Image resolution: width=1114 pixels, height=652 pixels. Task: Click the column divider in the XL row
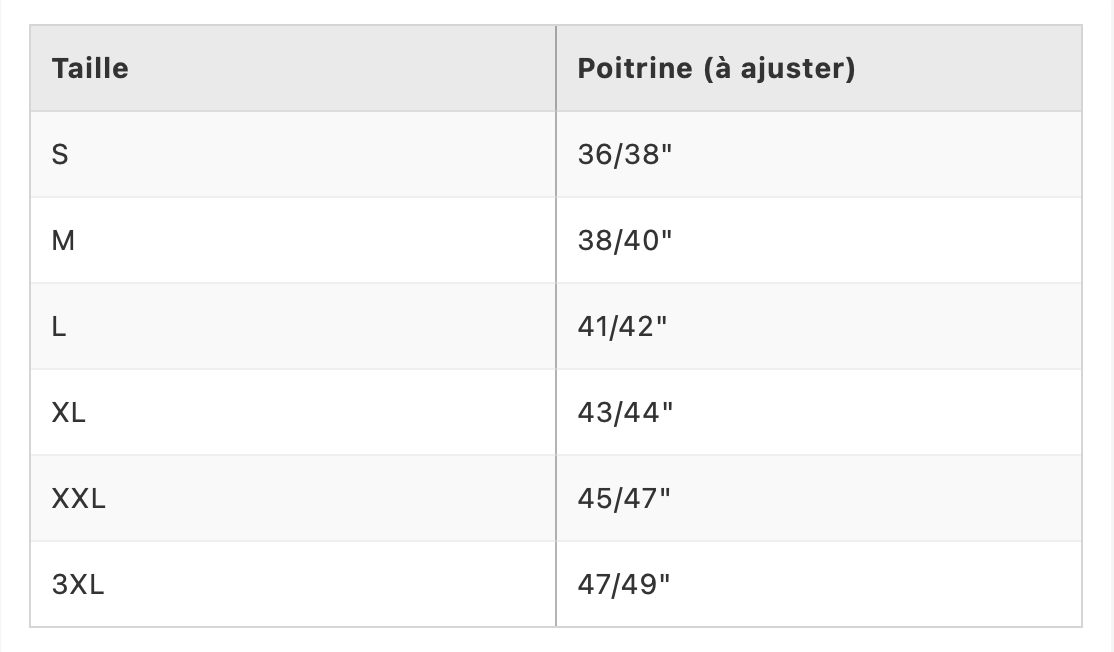556,413
